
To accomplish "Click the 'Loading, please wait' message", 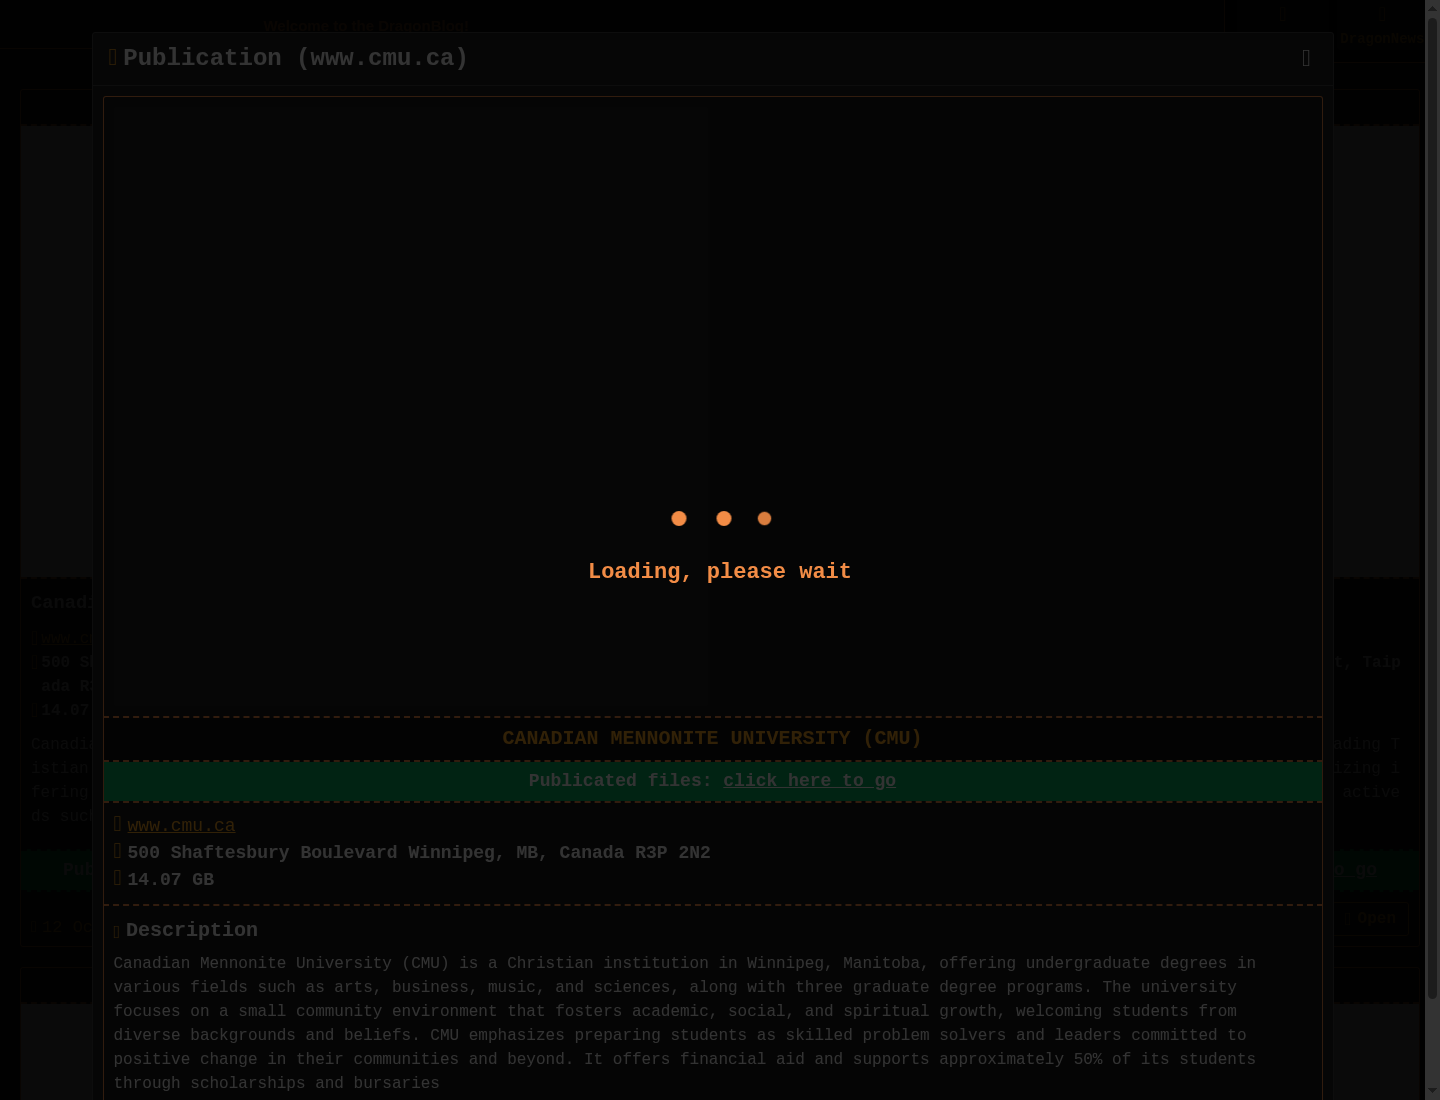I will (719, 571).
